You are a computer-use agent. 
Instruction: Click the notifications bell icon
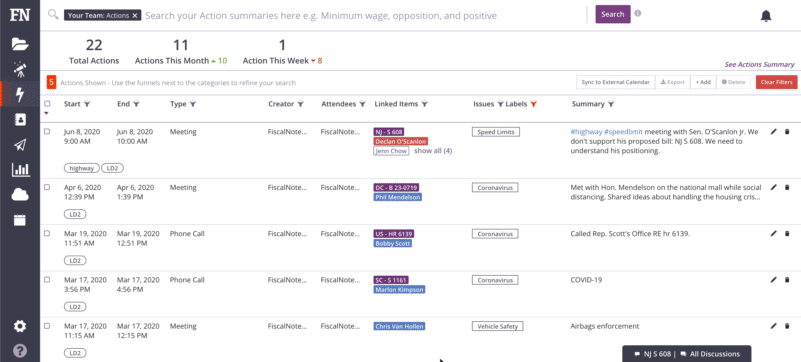point(766,16)
